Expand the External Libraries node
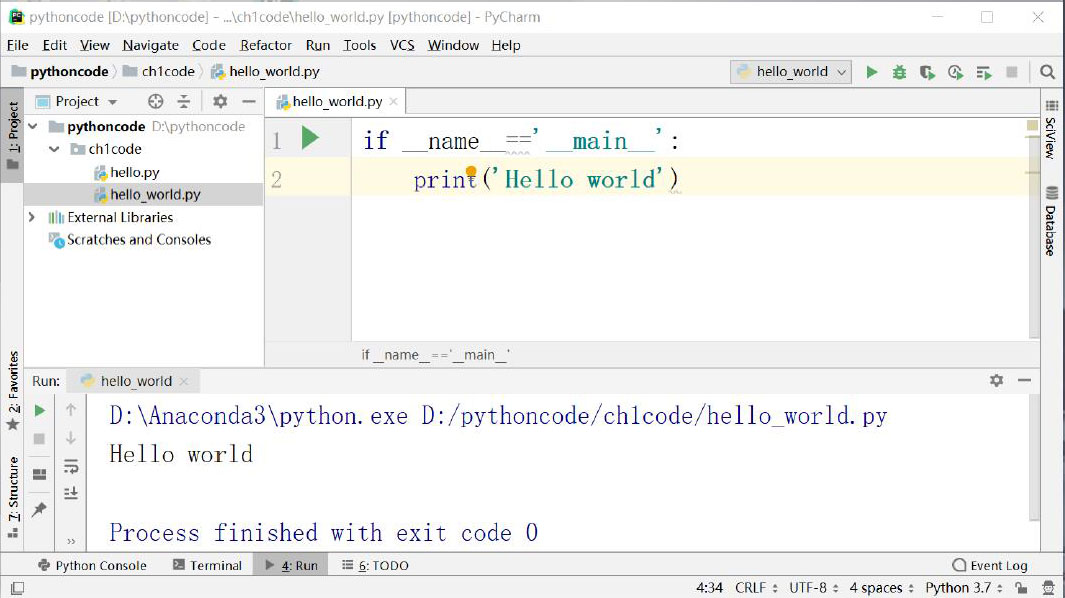Screen dimensions: 1065x598 click(x=32, y=217)
